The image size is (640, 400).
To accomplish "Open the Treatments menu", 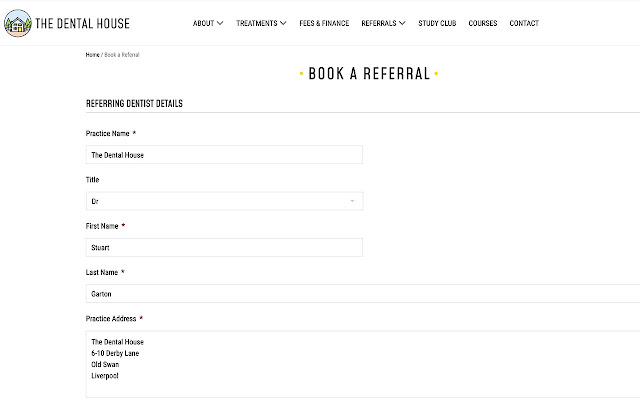I will coord(256,23).
